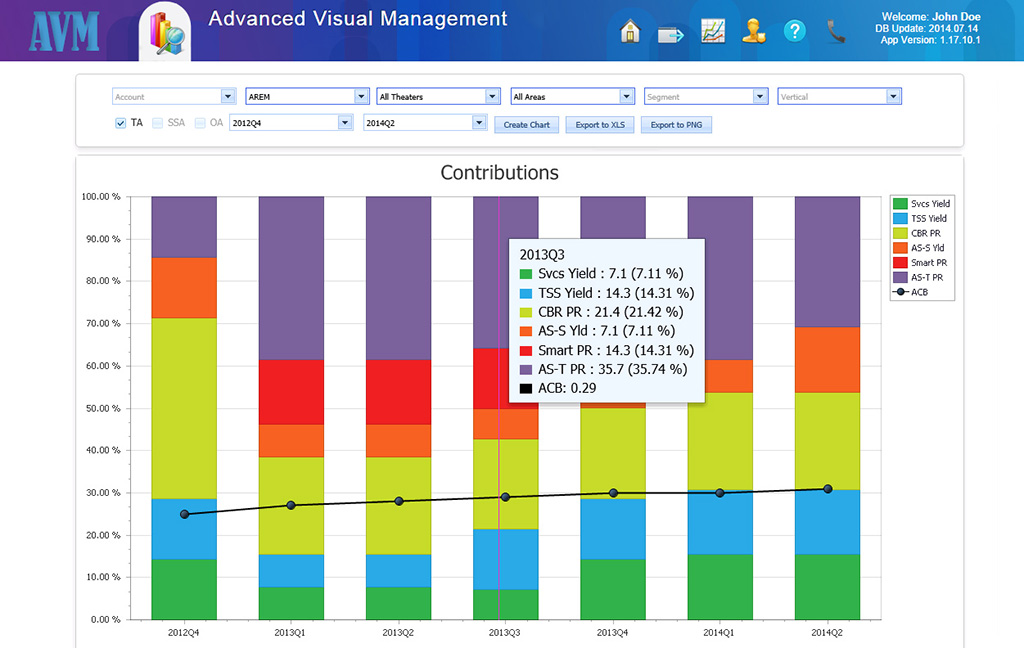1024x648 pixels.
Task: Open the All Theaters dropdown
Action: pos(492,97)
